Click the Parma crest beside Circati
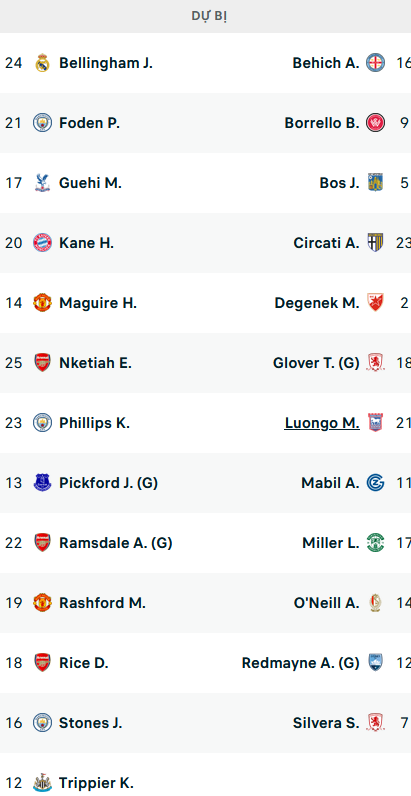 click(375, 243)
